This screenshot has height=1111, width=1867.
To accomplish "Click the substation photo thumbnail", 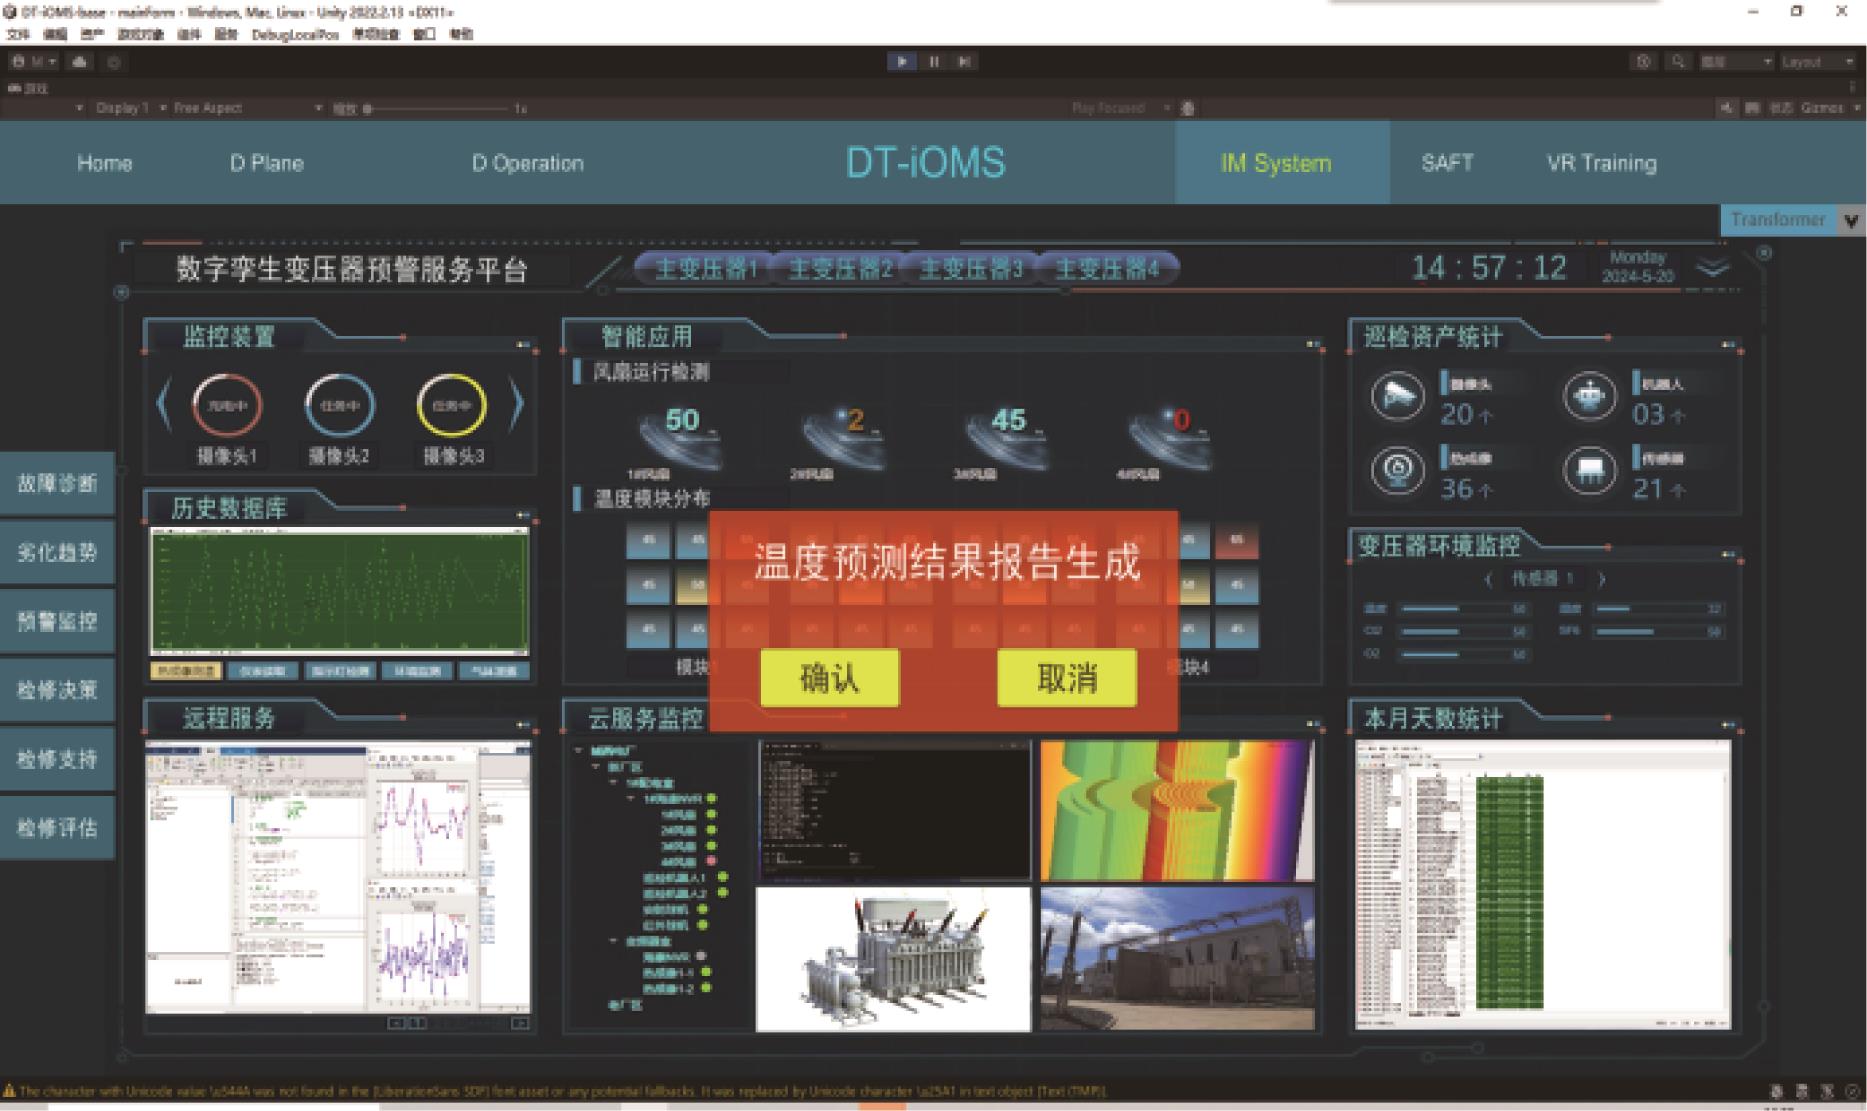I will coord(1177,959).
